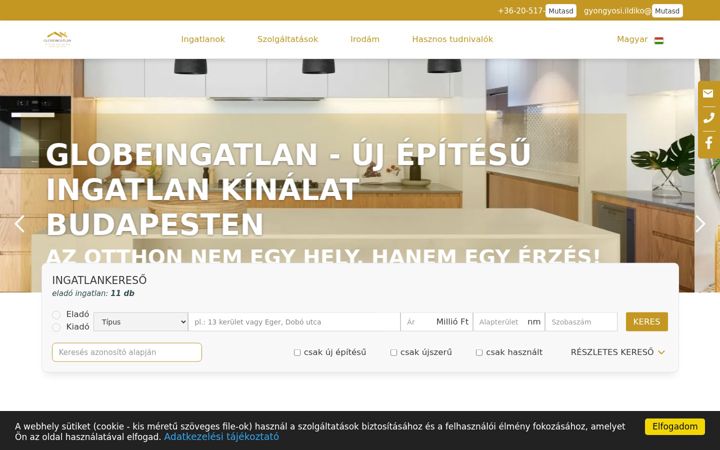Open the Ingatlanok menu
Viewport: 720px width, 450px height.
click(203, 39)
